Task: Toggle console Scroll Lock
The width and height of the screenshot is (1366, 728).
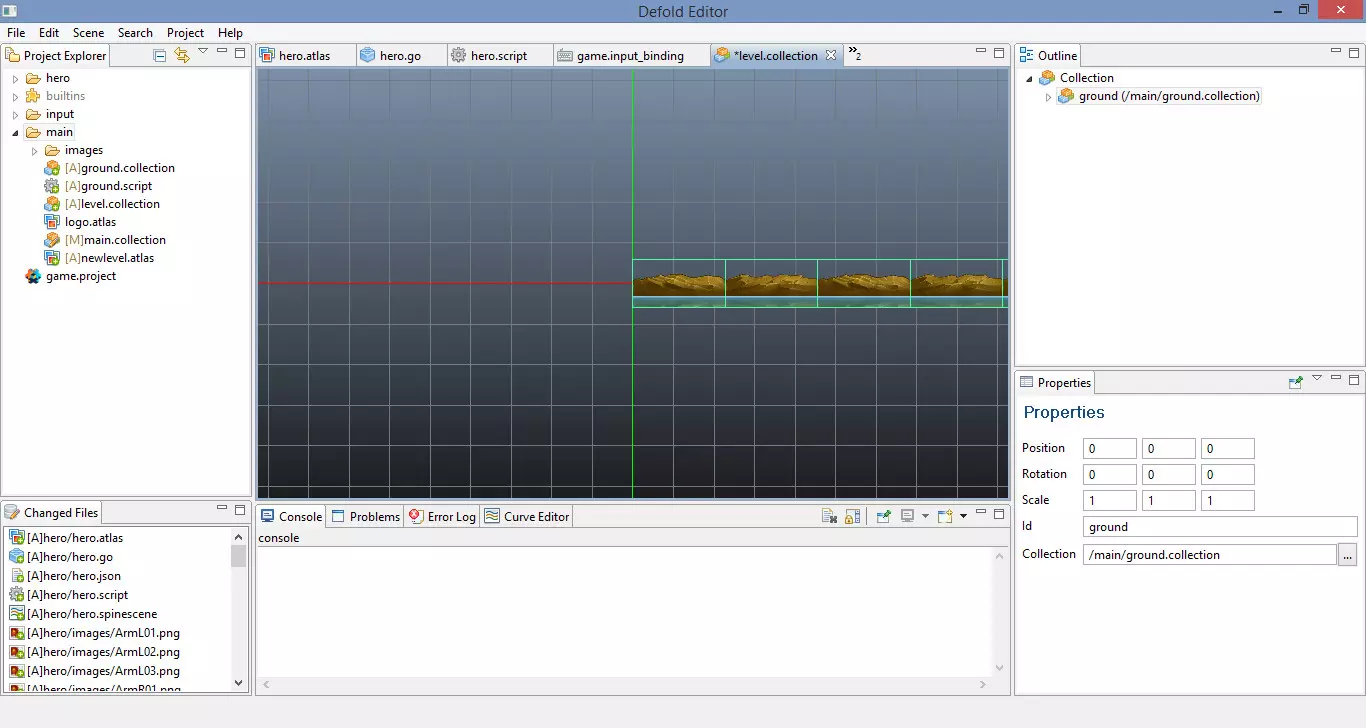Action: 852,517
